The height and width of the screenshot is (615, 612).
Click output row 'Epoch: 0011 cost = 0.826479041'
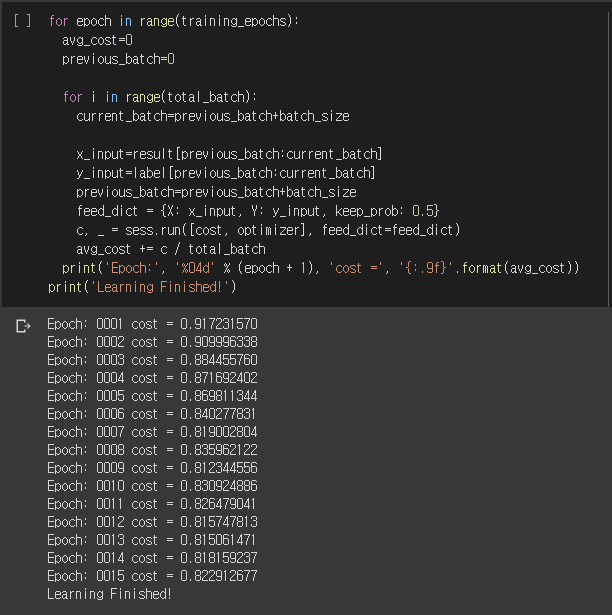click(151, 504)
